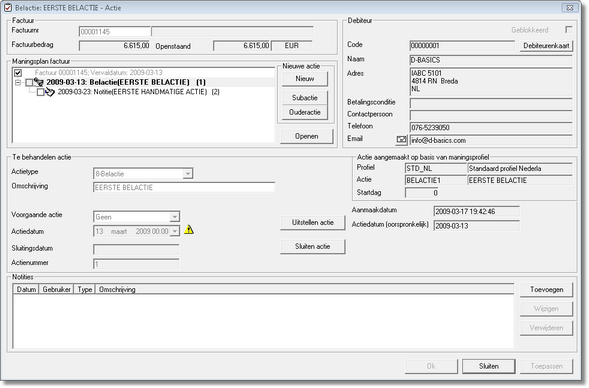
Task: Toggle the Factuur 00001145 checkbox
Action: pyautogui.click(x=18, y=73)
